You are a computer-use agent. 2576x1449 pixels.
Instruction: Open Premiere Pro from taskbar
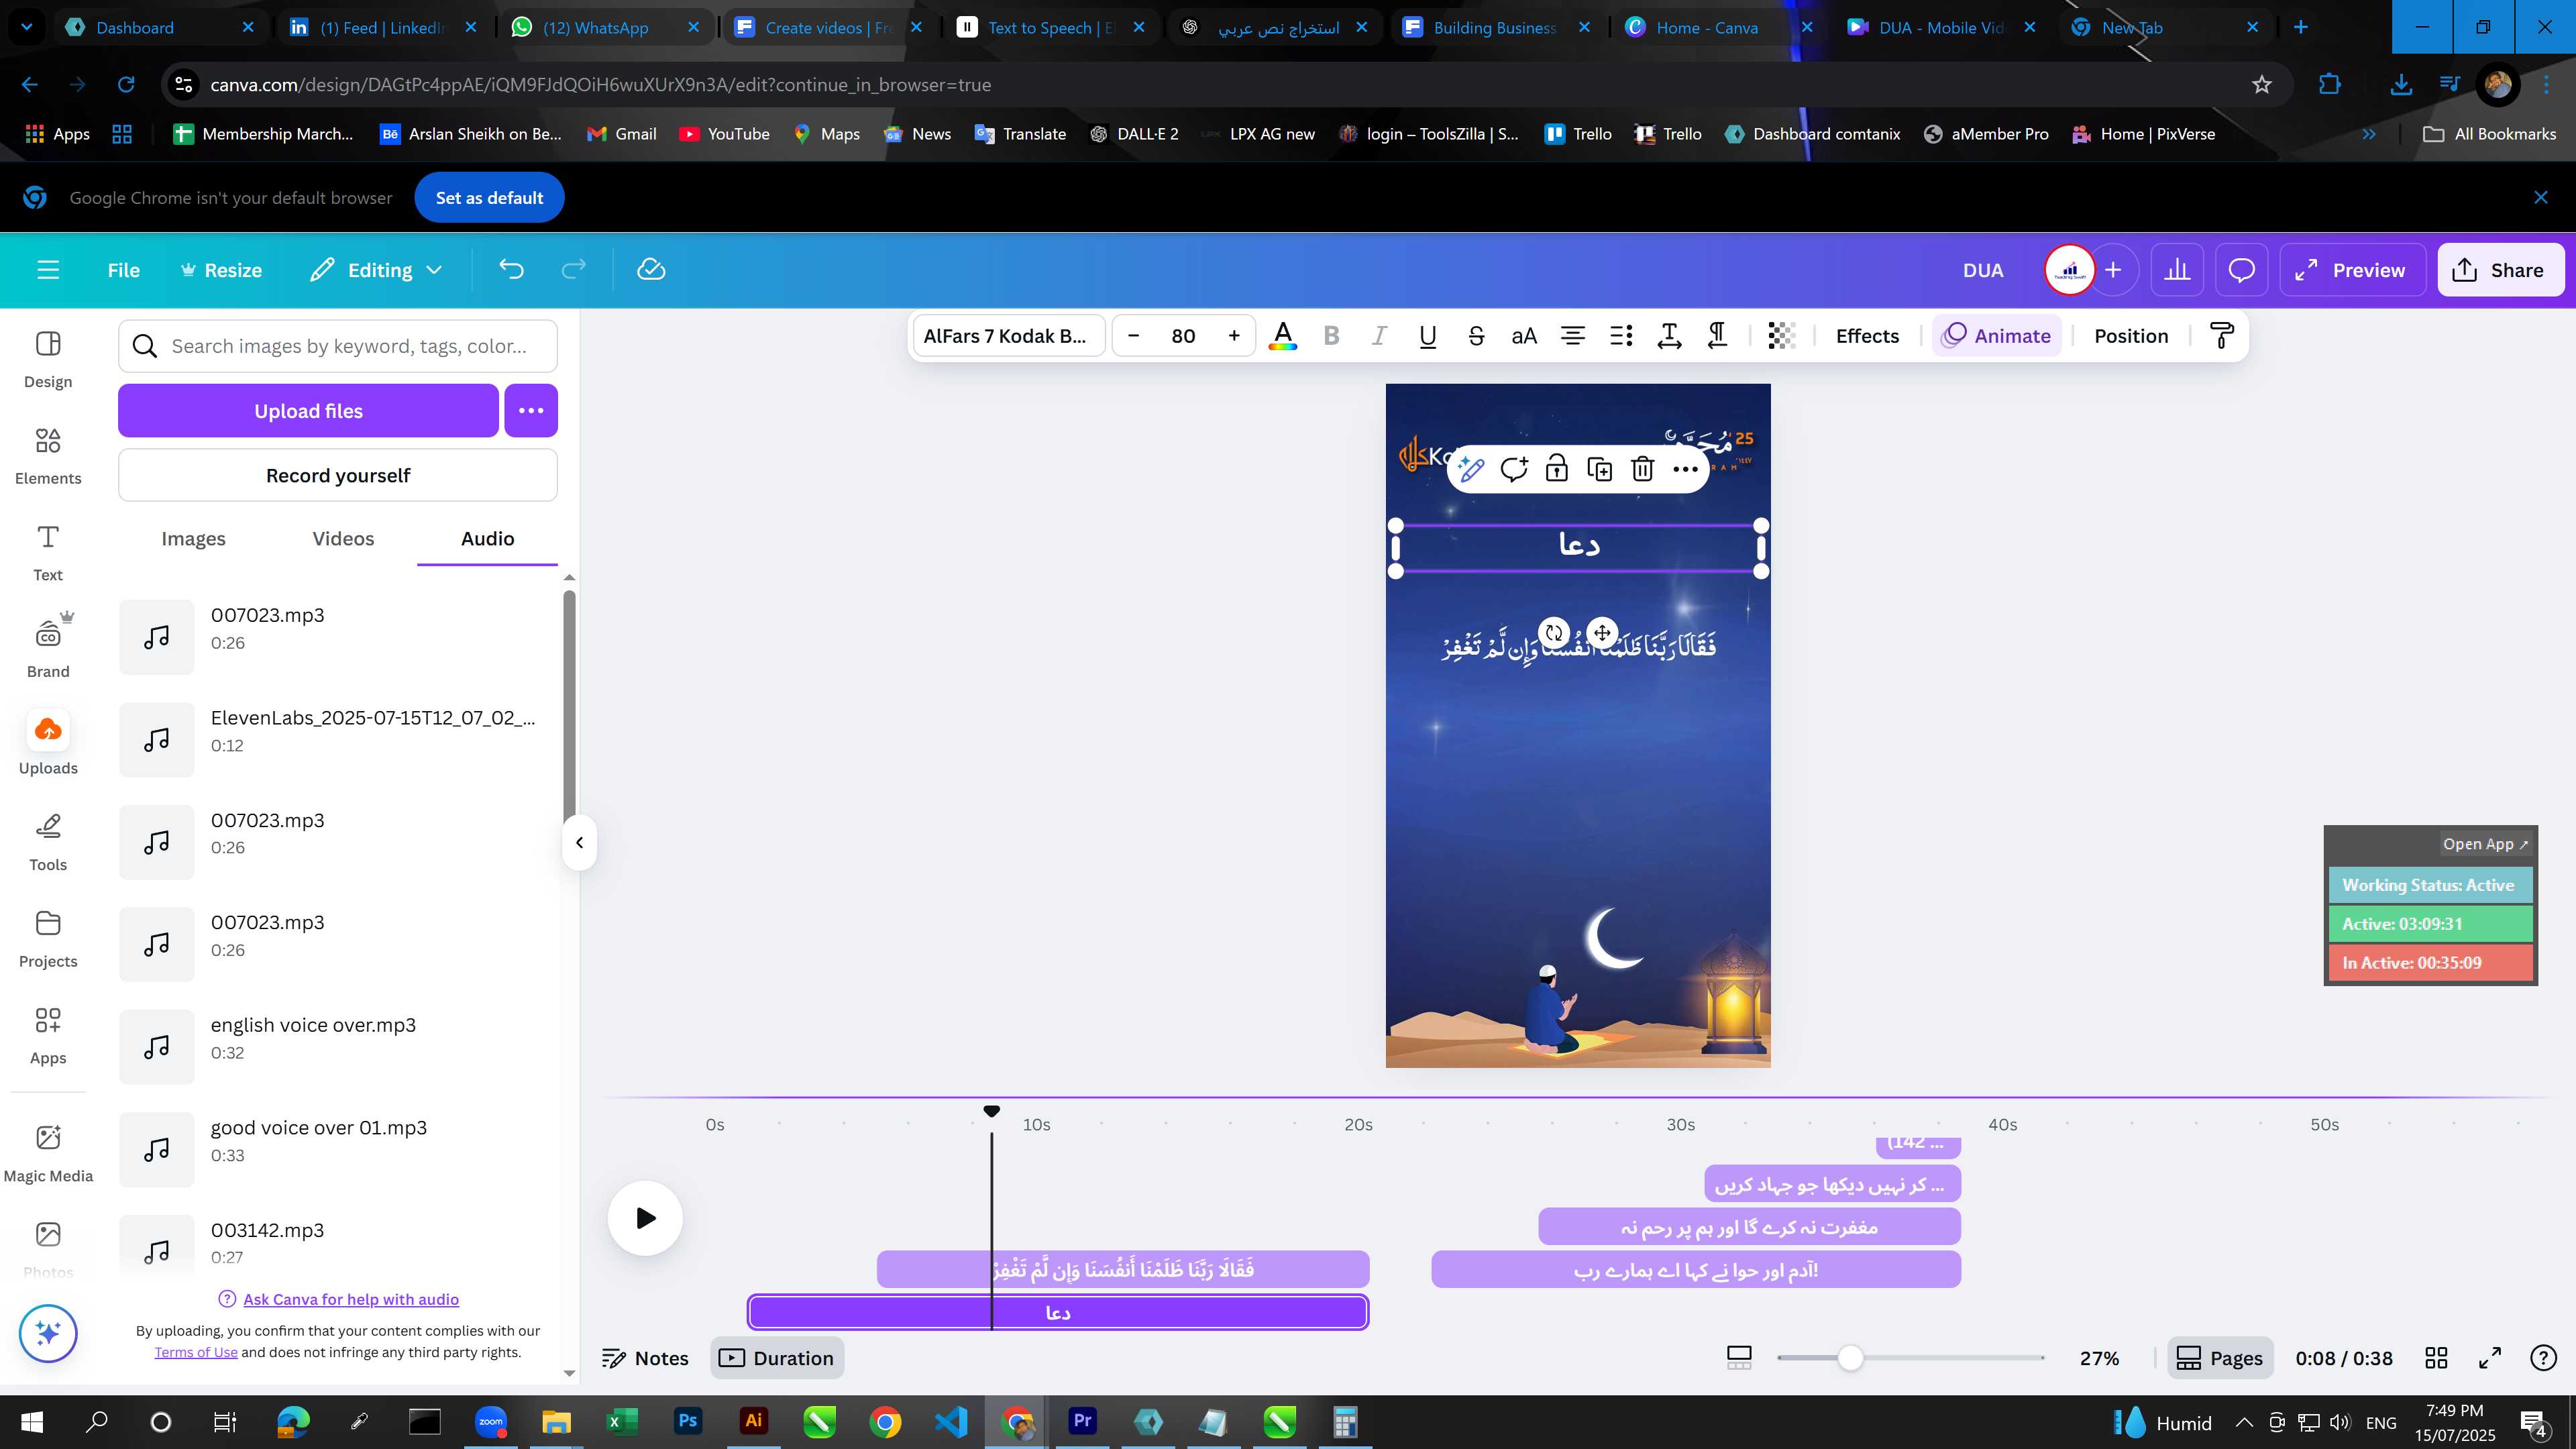click(1082, 1421)
